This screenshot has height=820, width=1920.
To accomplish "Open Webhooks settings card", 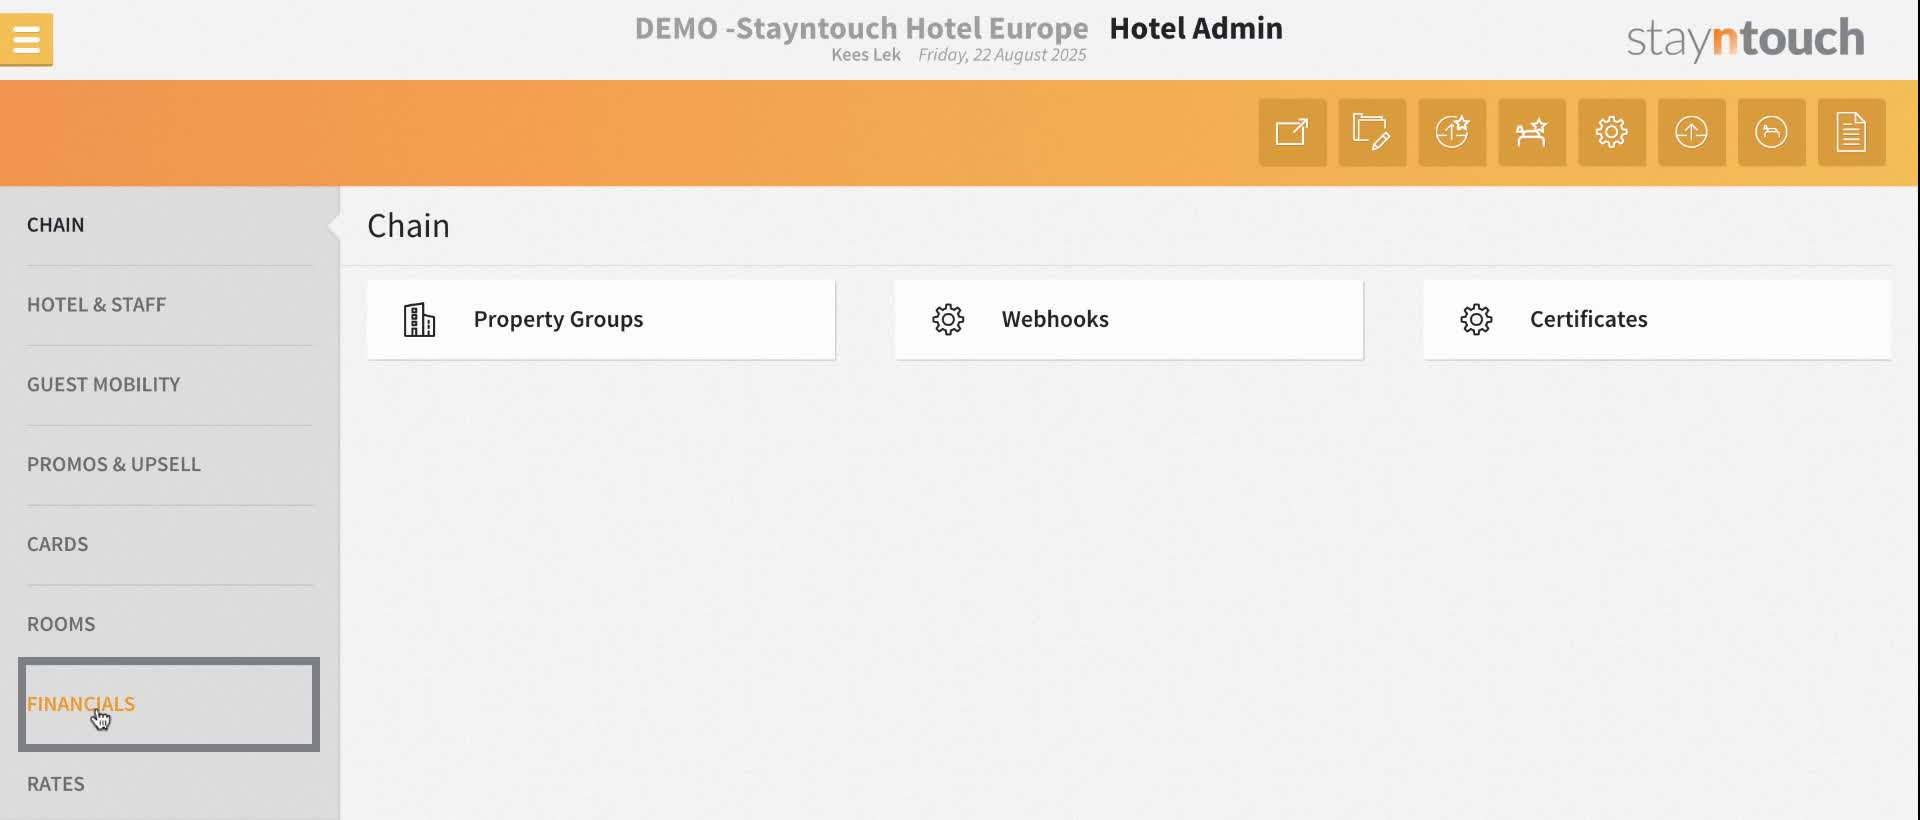I will point(1129,320).
